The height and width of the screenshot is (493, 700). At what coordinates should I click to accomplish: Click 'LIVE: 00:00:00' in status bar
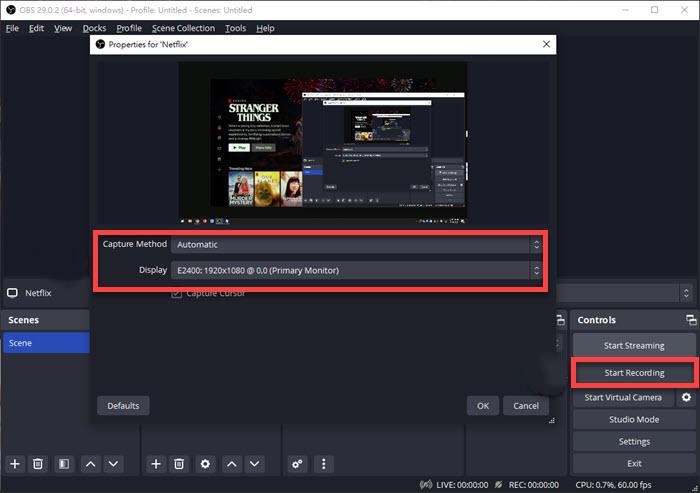(x=462, y=485)
